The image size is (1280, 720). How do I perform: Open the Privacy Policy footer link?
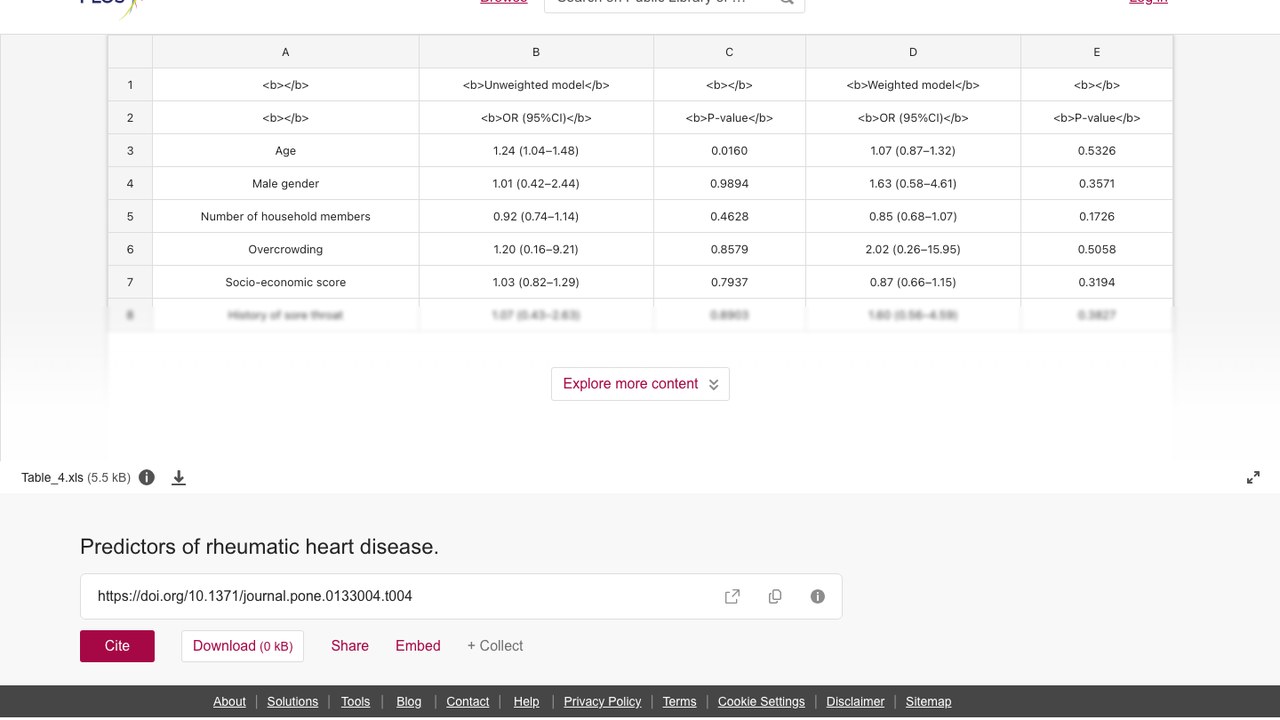(602, 701)
